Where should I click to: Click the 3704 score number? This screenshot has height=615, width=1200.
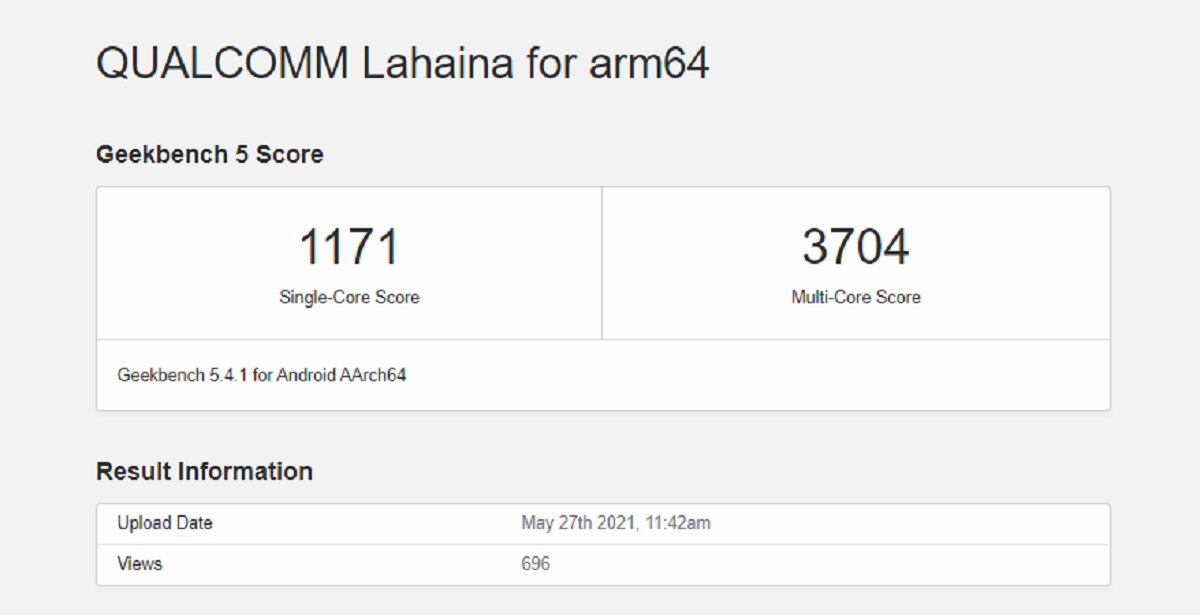click(x=856, y=247)
